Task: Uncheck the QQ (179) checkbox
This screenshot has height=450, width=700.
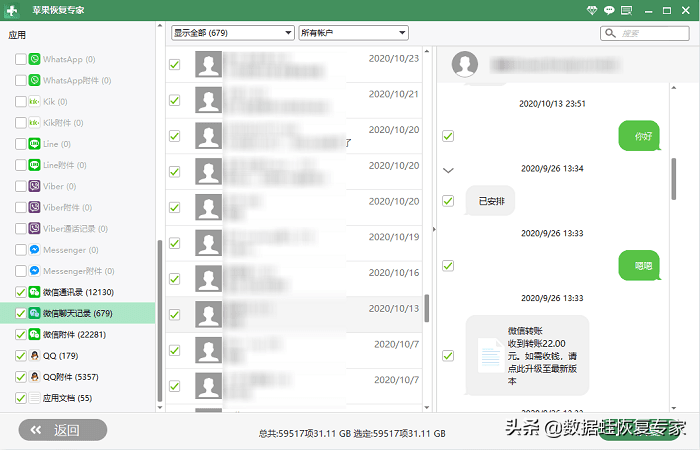Action: (x=21, y=356)
